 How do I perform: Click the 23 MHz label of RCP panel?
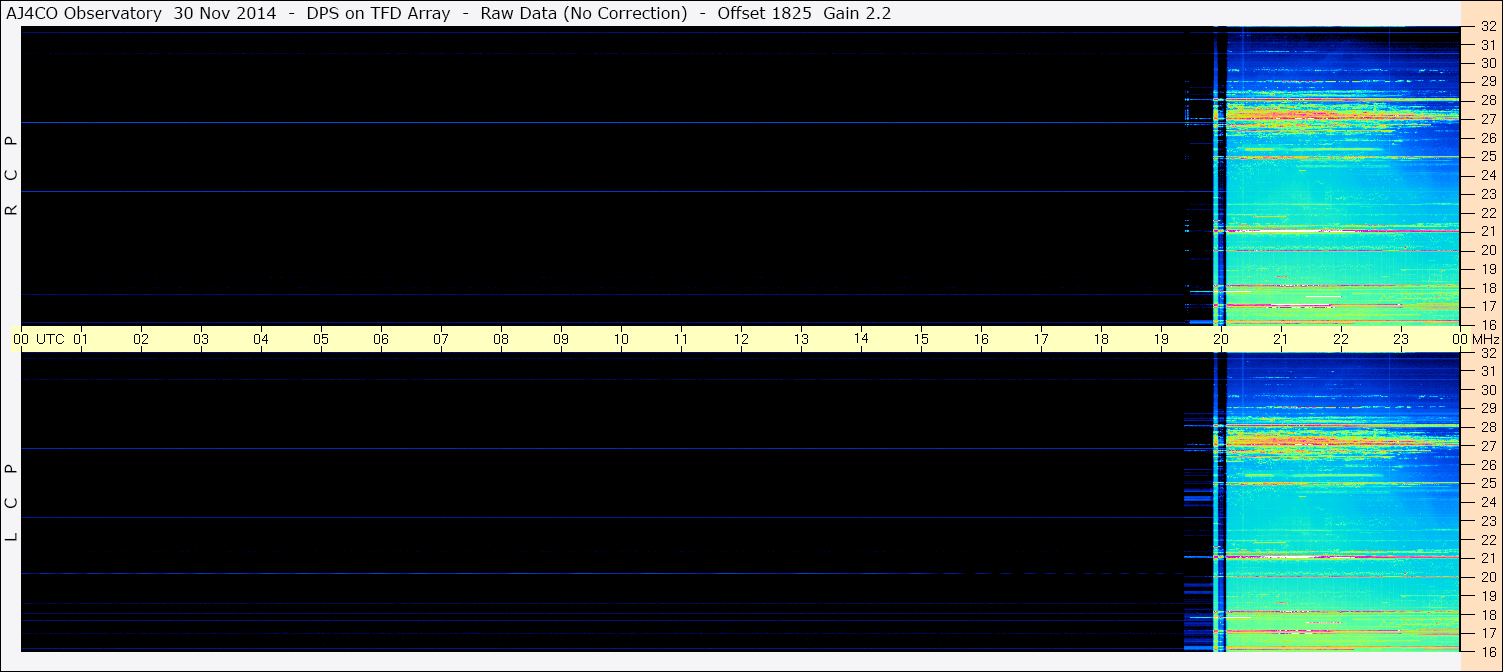pos(1488,193)
